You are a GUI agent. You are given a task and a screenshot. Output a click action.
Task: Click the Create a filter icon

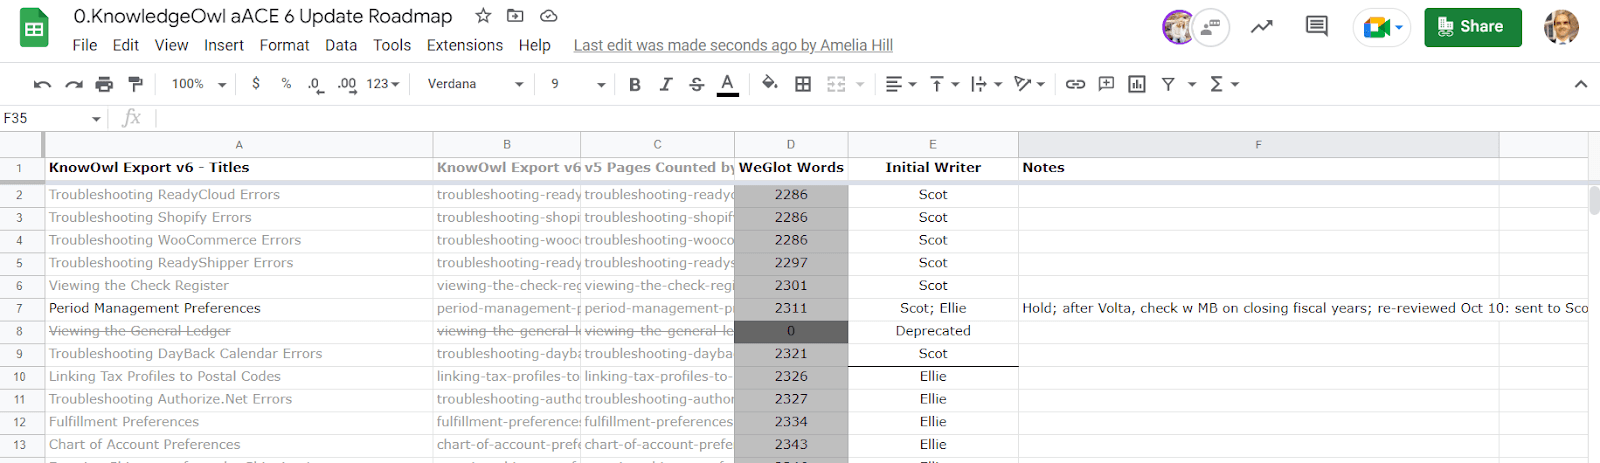click(1168, 84)
